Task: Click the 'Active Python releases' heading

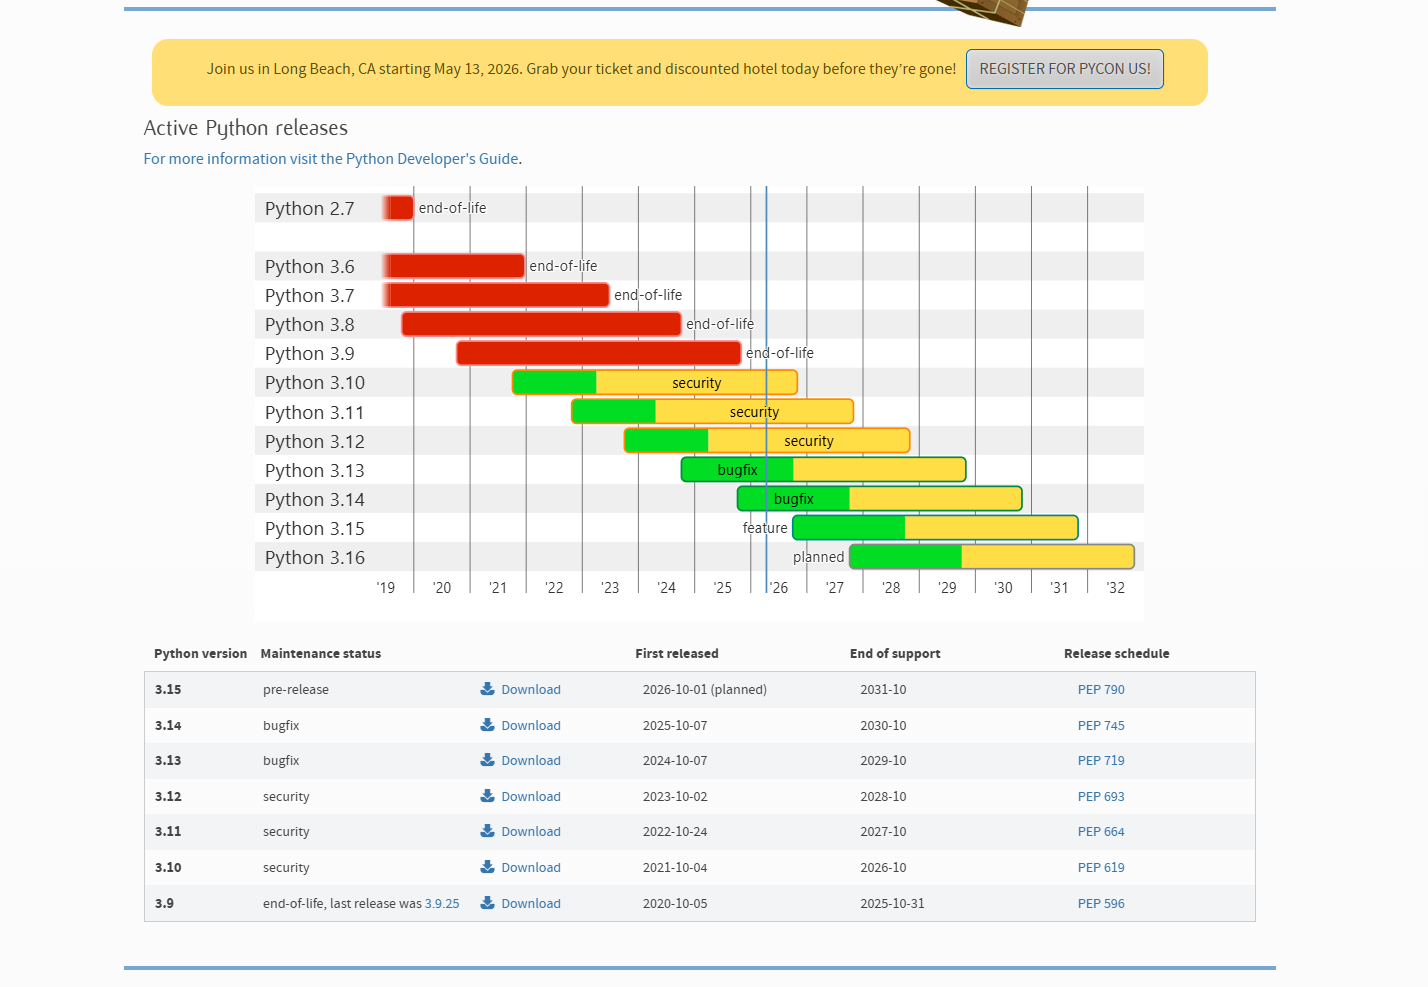Action: coord(246,128)
